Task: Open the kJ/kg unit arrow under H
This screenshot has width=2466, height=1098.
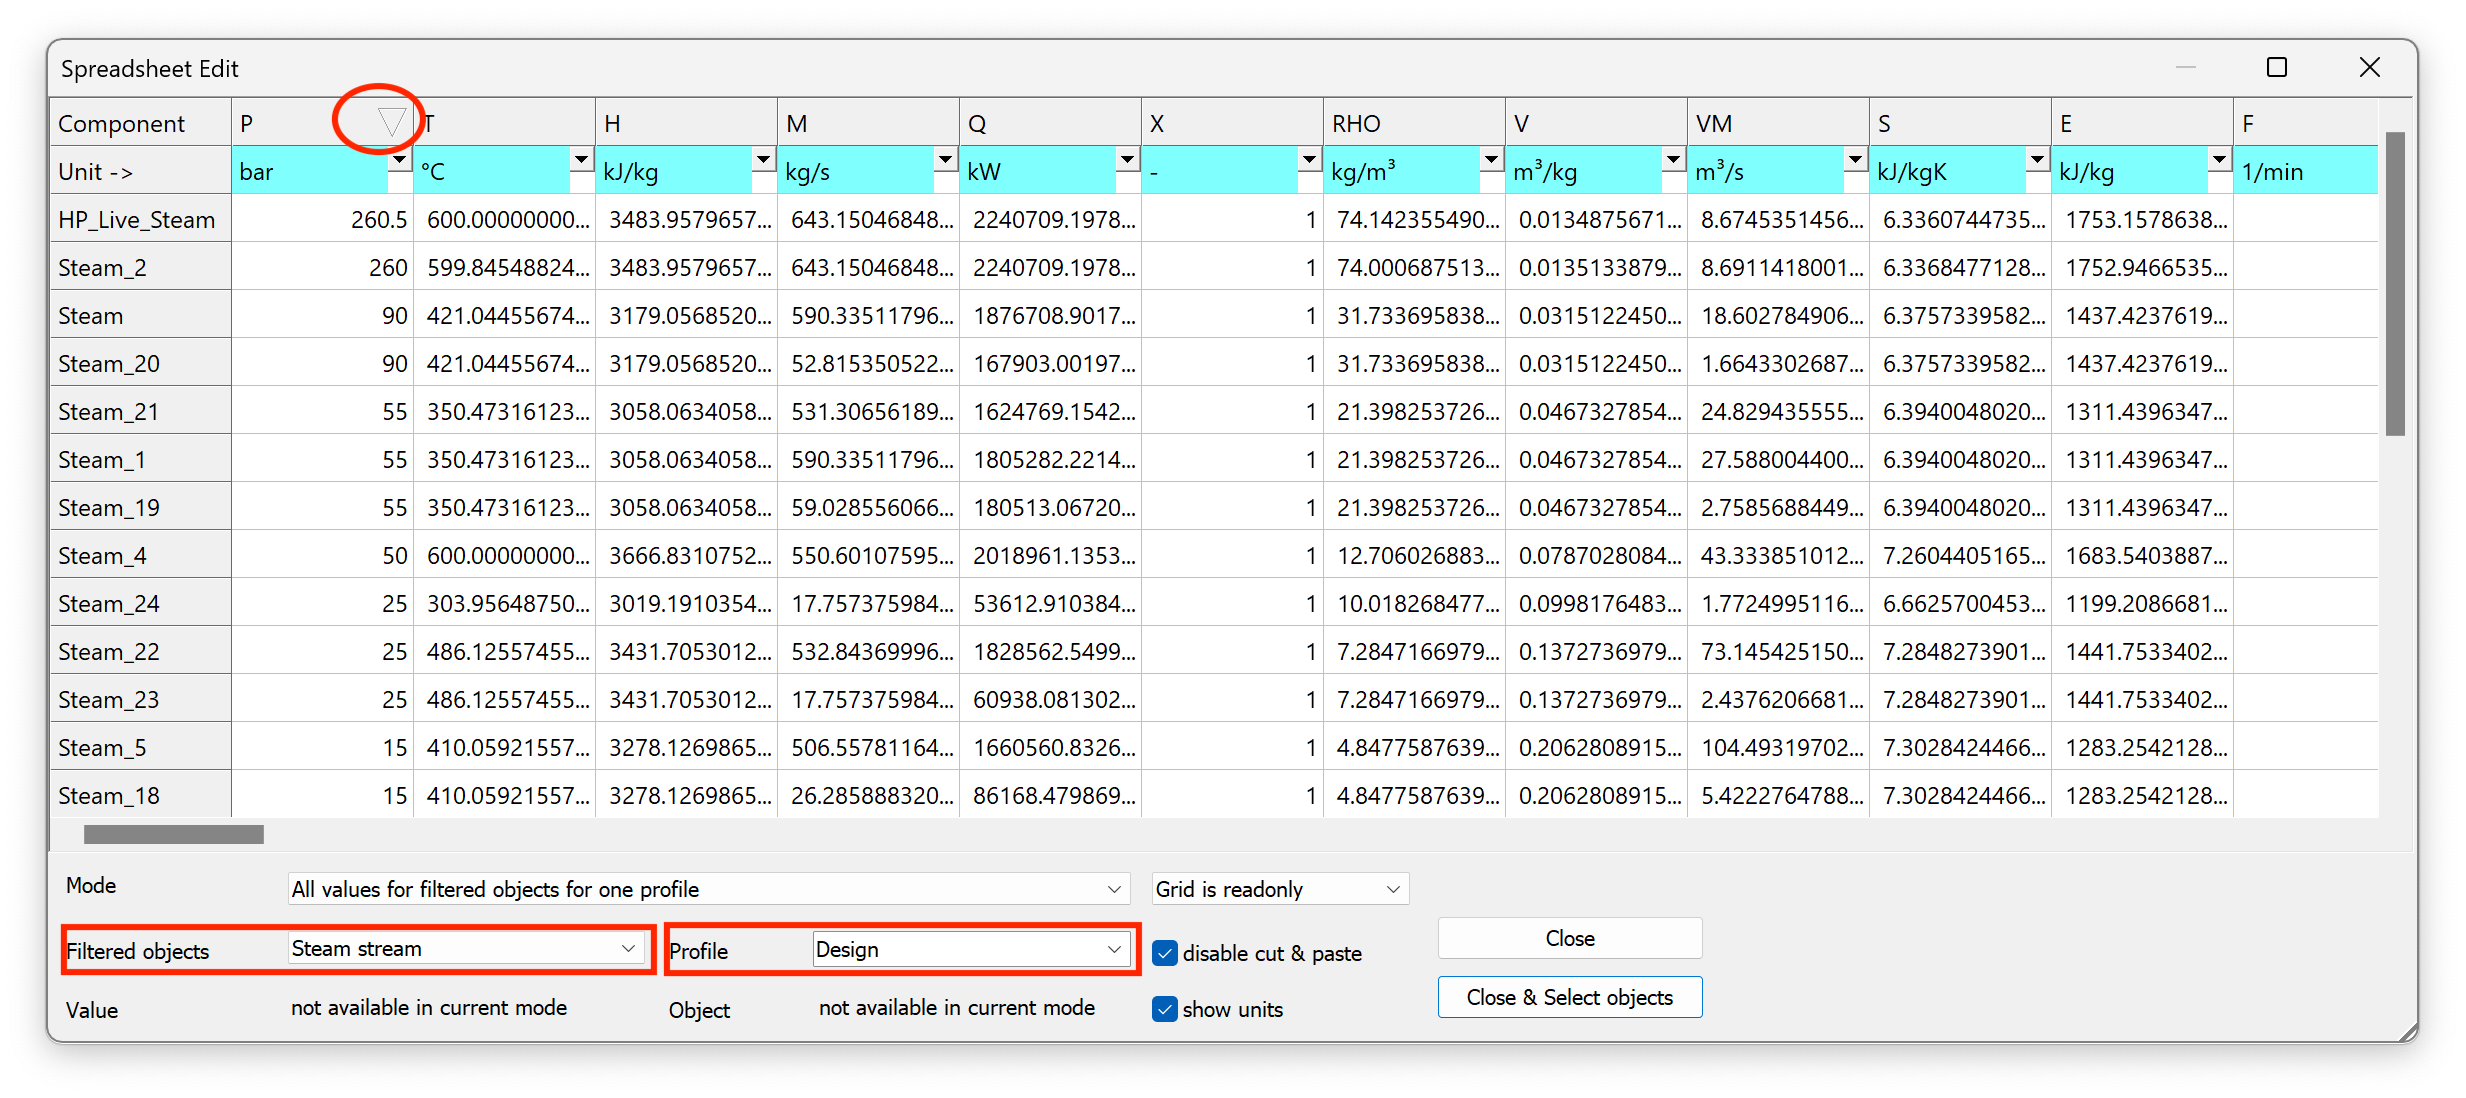Action: [x=763, y=160]
